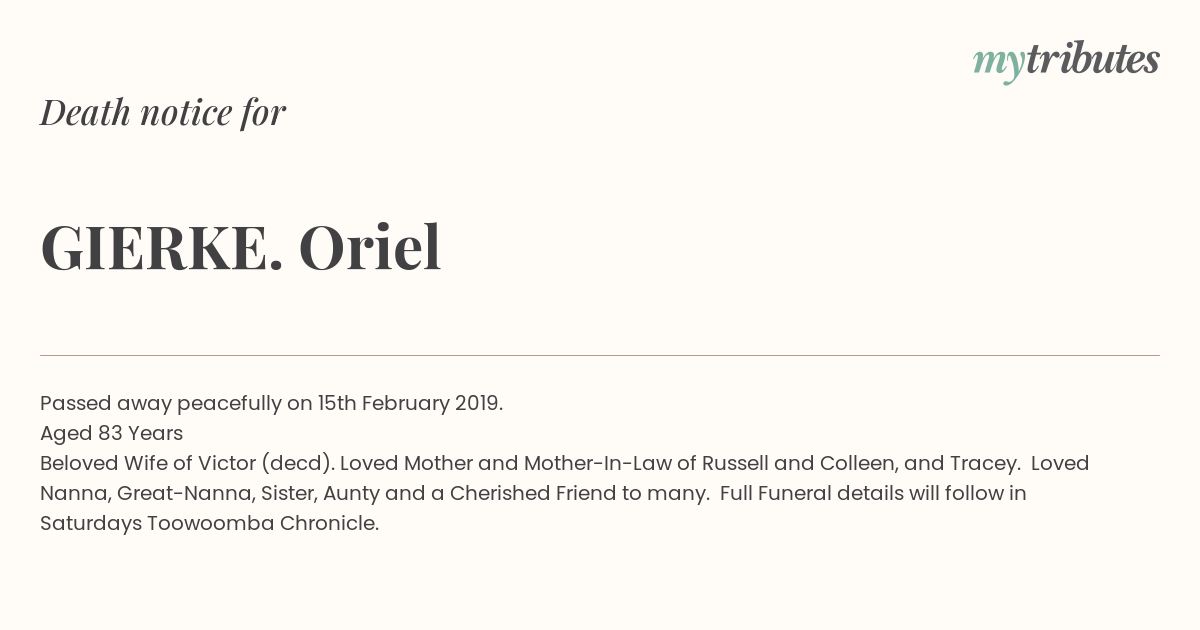Viewport: 1200px width, 630px height.
Task: Click the first name "Oriel" in the title
Action: tap(370, 247)
